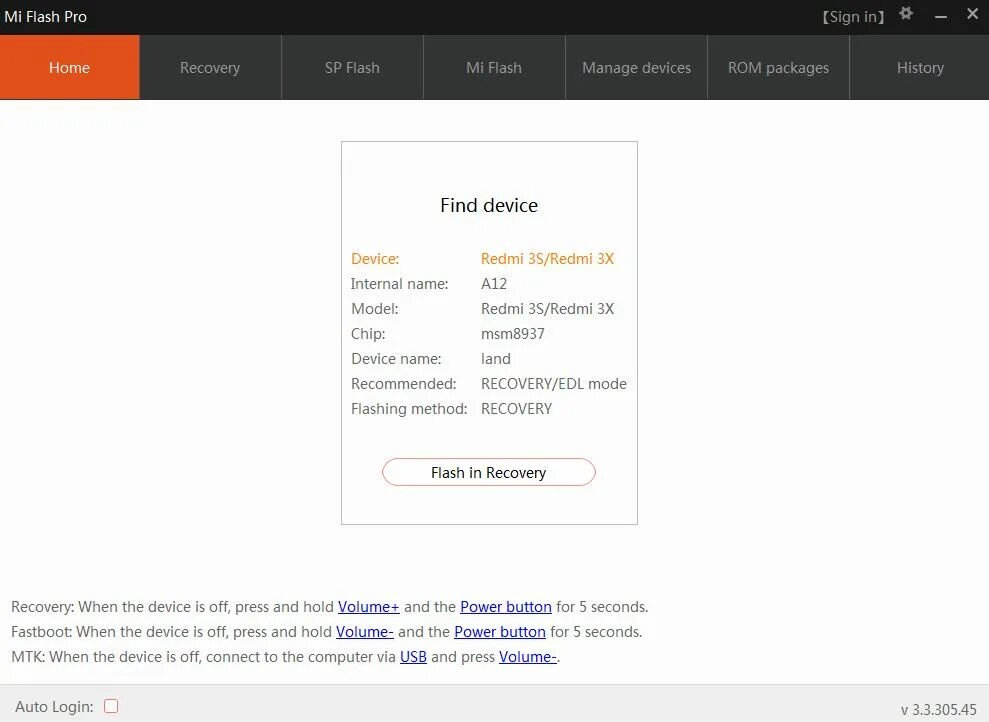Minimize the Mi Flash Pro window
The width and height of the screenshot is (989, 722).
[940, 17]
